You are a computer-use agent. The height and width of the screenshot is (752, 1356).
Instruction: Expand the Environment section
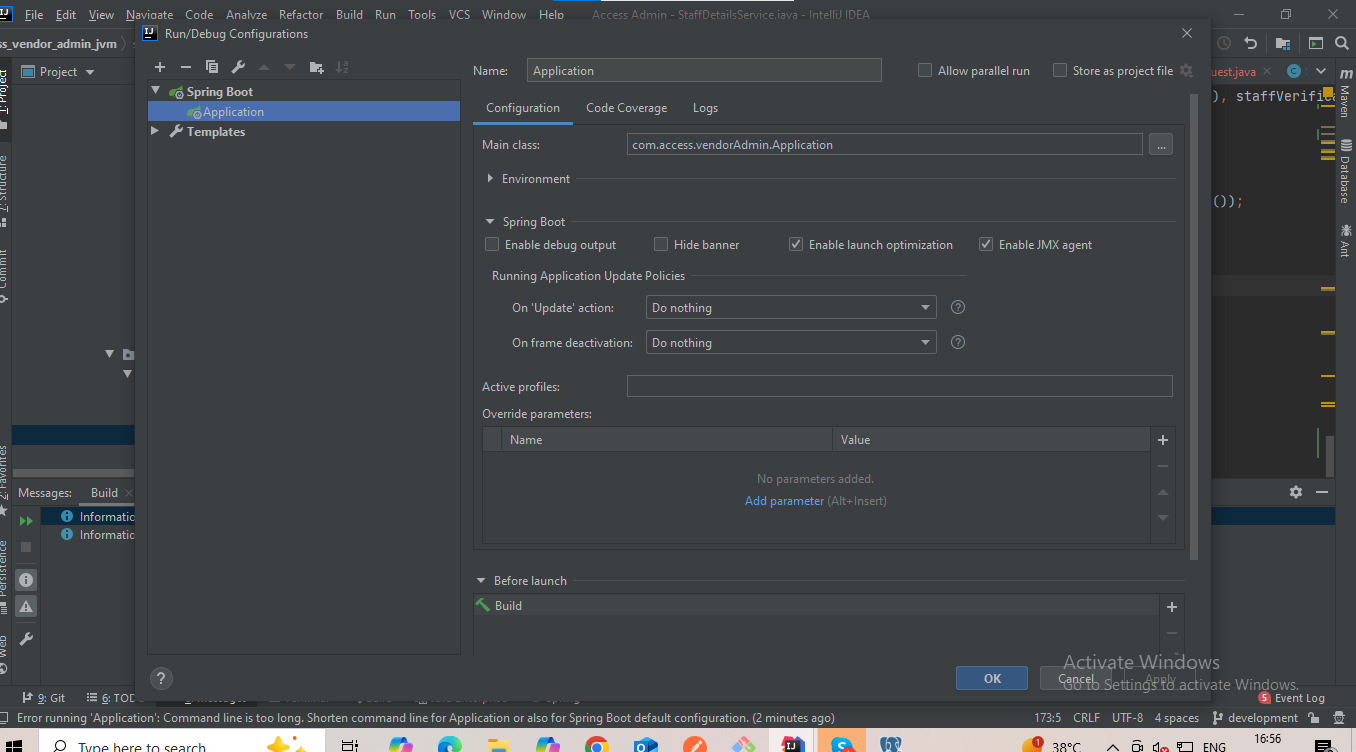pyautogui.click(x=490, y=179)
